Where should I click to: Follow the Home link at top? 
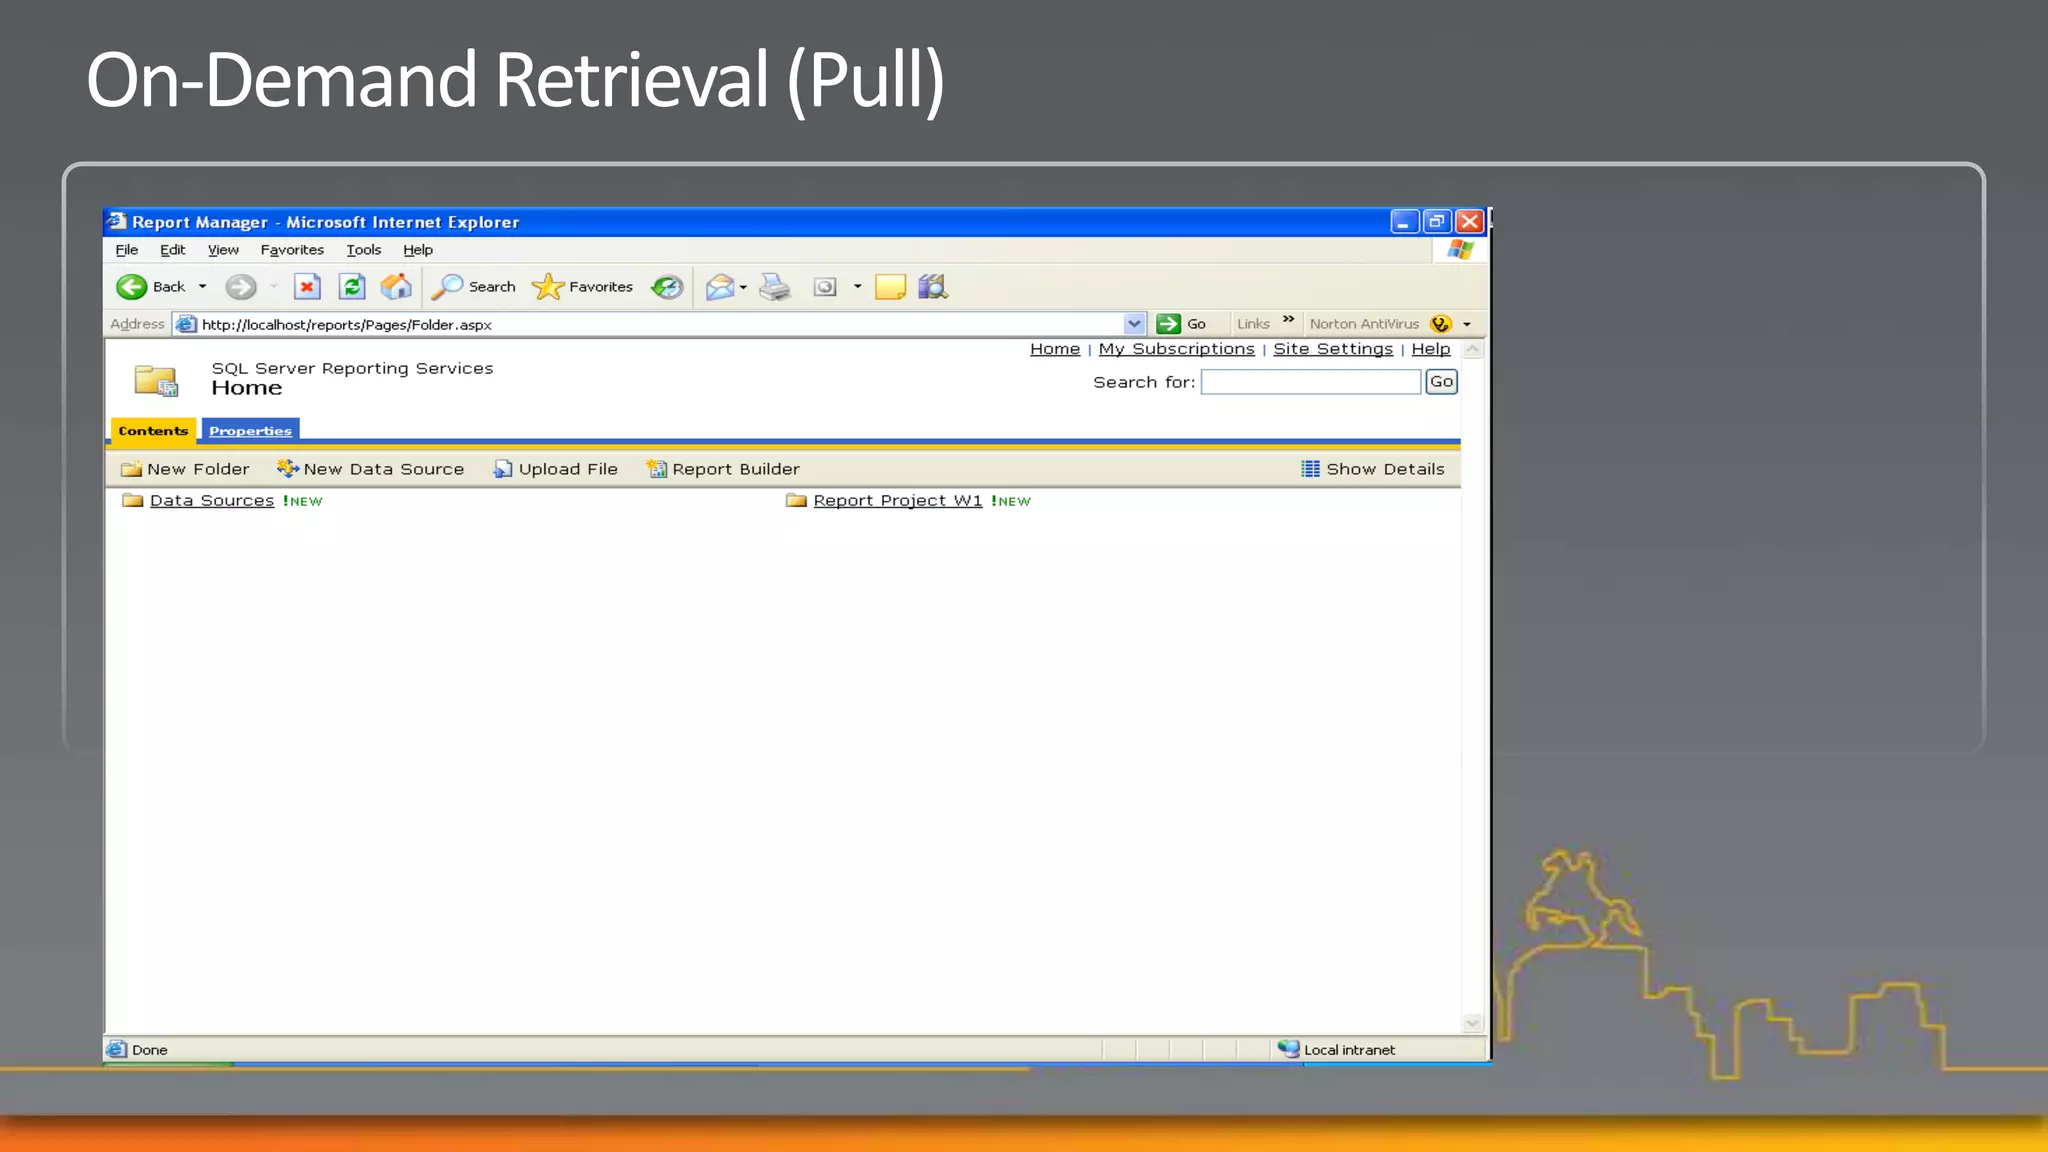pyautogui.click(x=1055, y=349)
